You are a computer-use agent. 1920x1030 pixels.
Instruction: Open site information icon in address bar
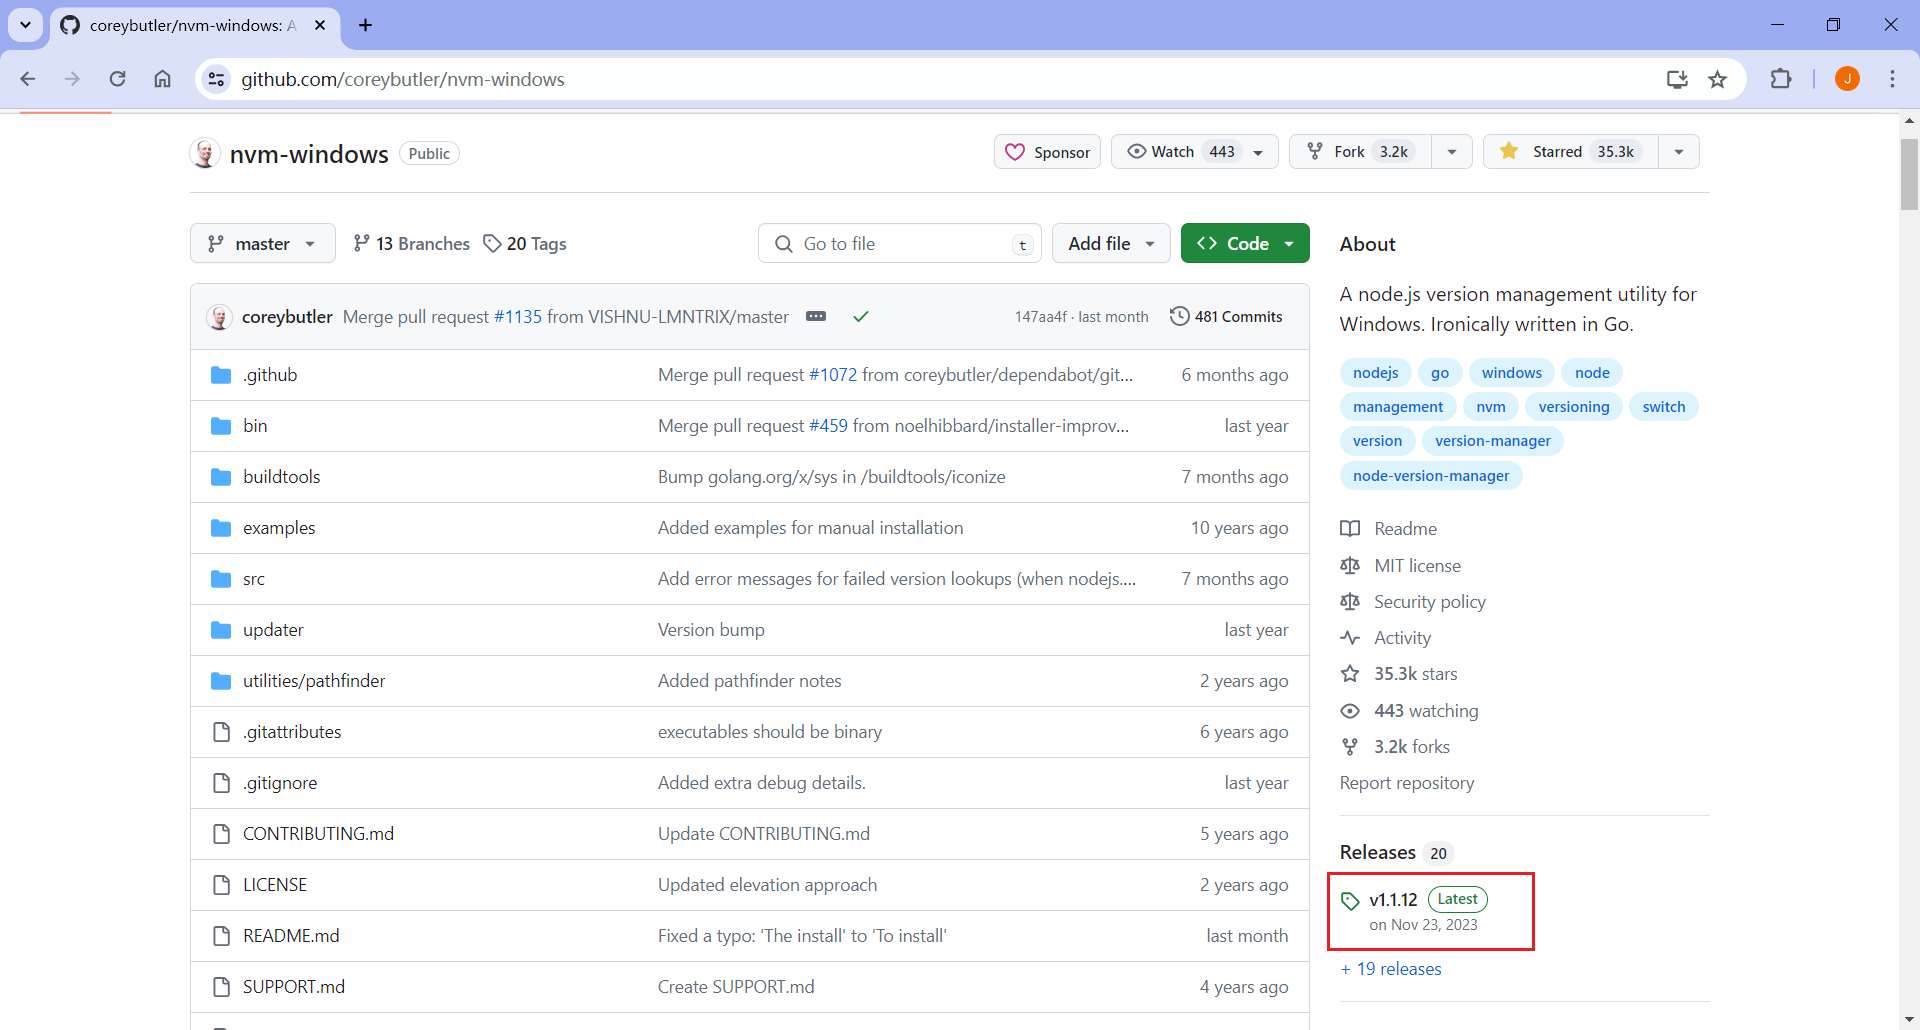click(216, 79)
